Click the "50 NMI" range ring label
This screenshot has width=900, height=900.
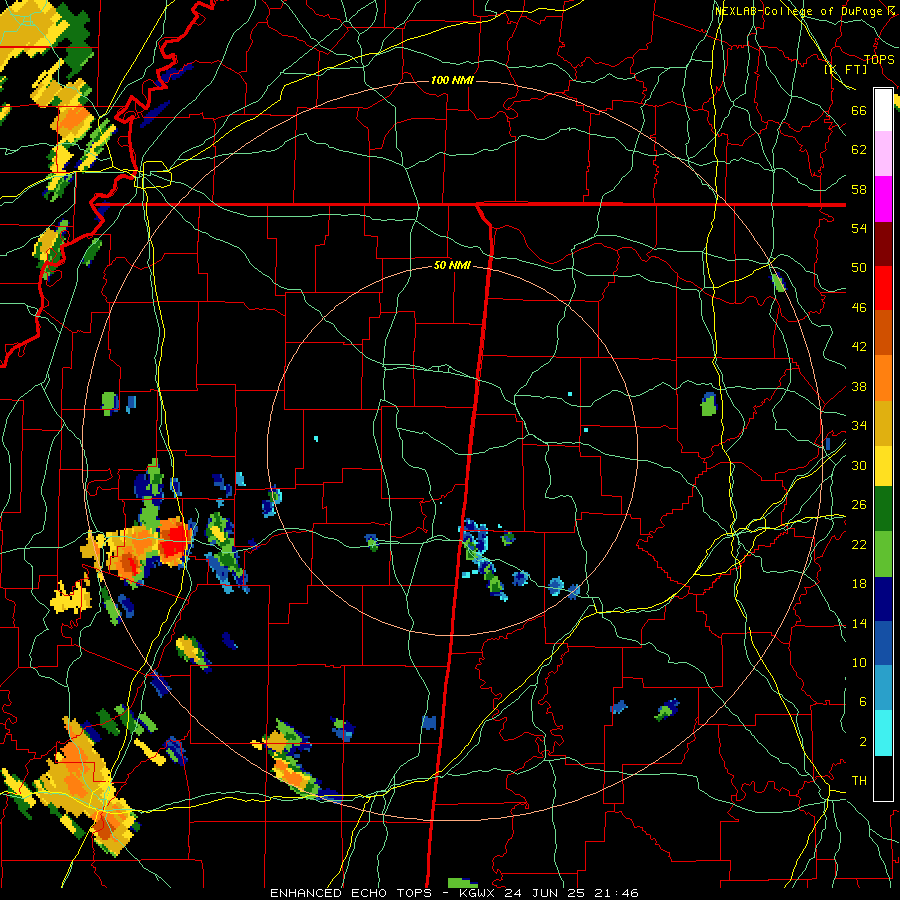click(452, 265)
